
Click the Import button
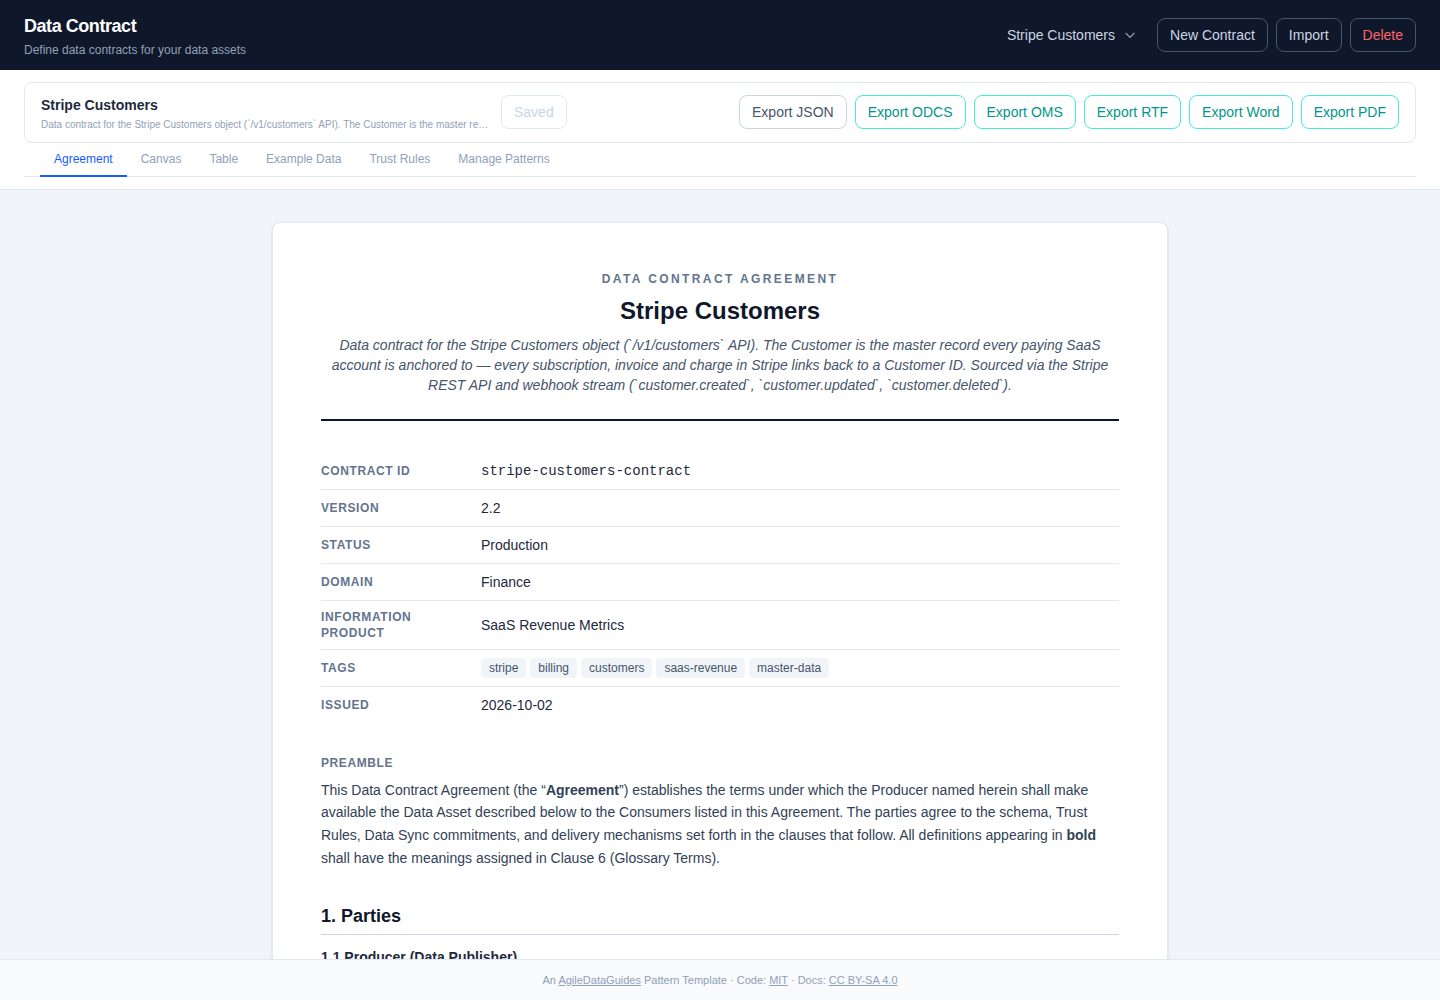(x=1308, y=35)
